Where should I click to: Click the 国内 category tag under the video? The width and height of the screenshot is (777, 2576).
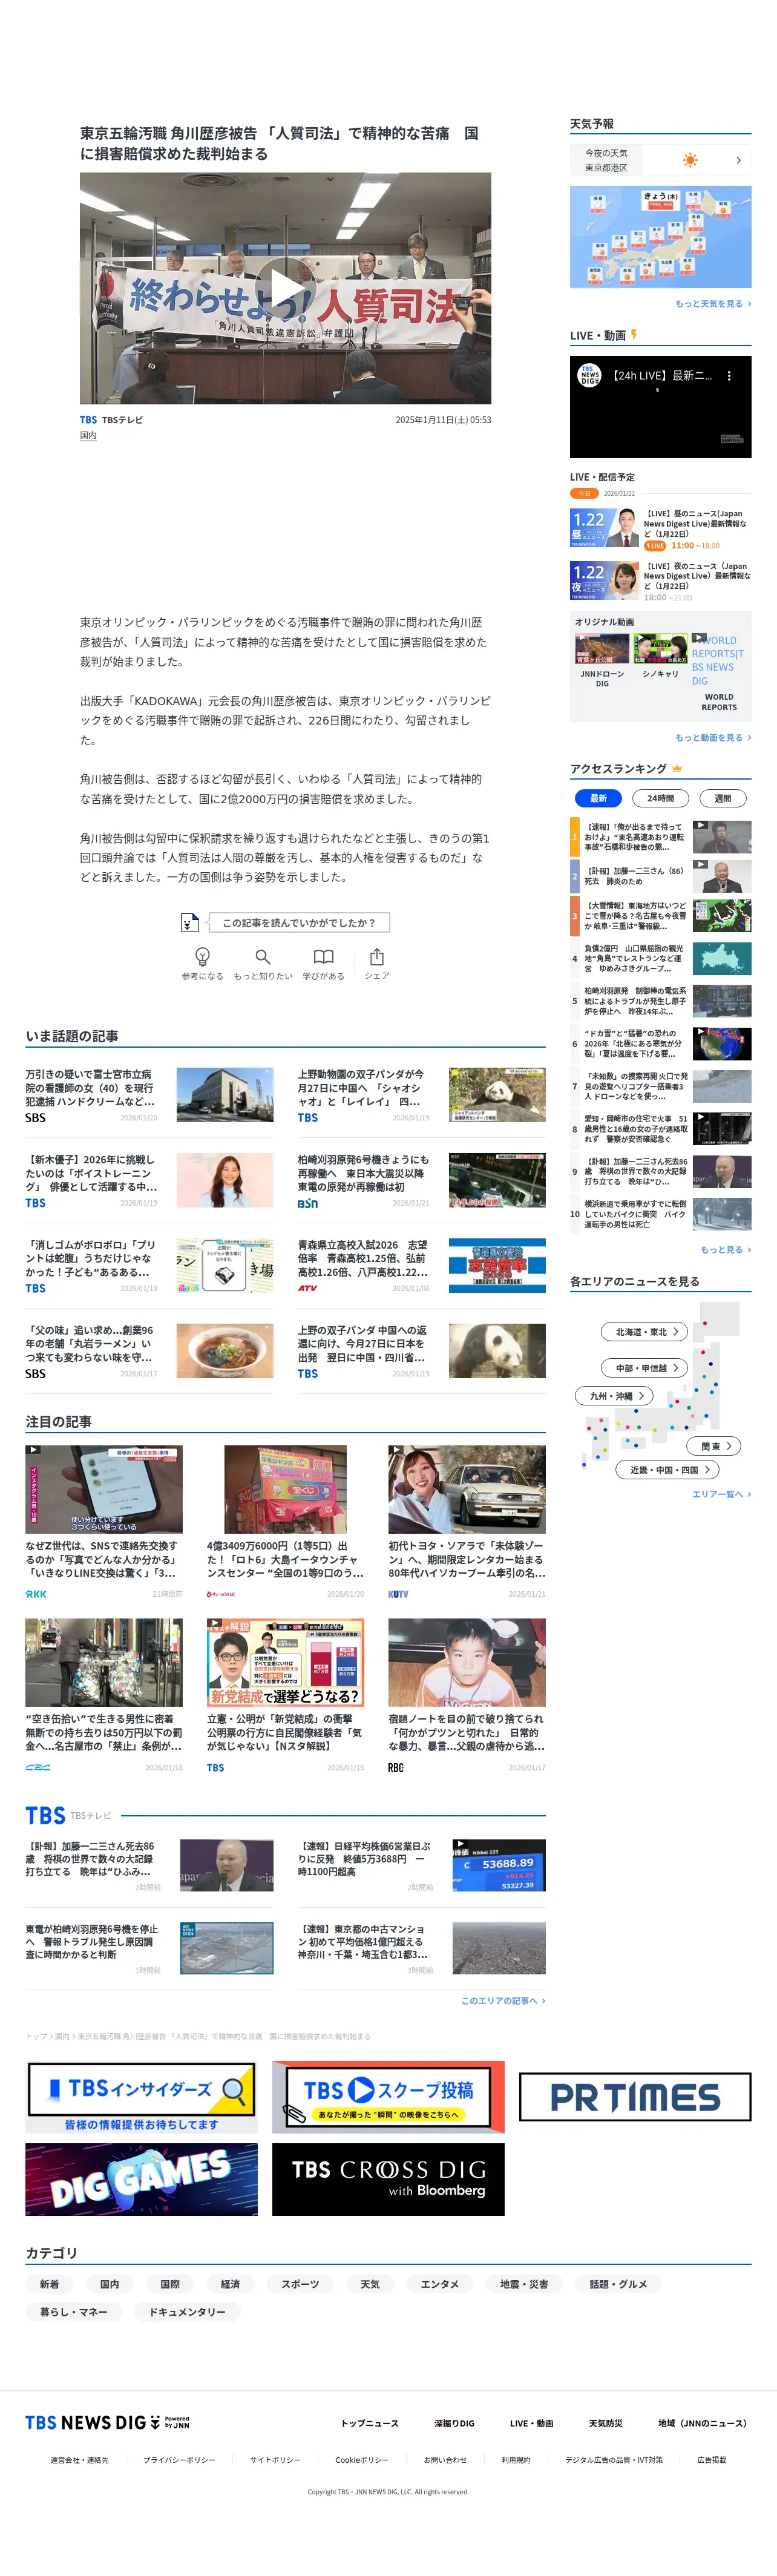click(x=88, y=436)
